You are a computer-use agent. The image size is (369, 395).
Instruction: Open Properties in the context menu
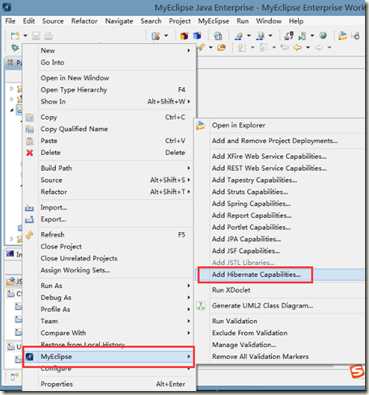[57, 384]
